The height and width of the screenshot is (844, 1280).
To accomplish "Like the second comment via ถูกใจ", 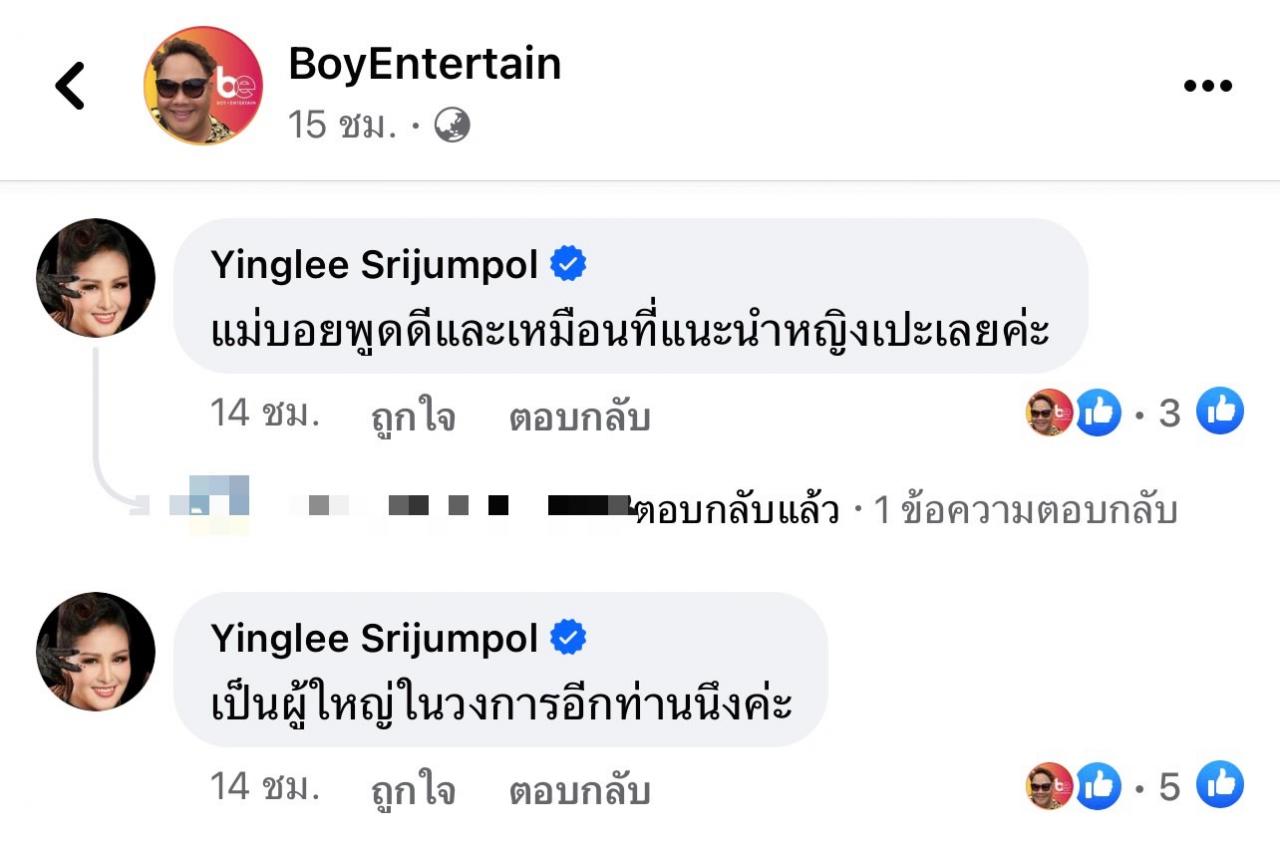I will point(413,789).
